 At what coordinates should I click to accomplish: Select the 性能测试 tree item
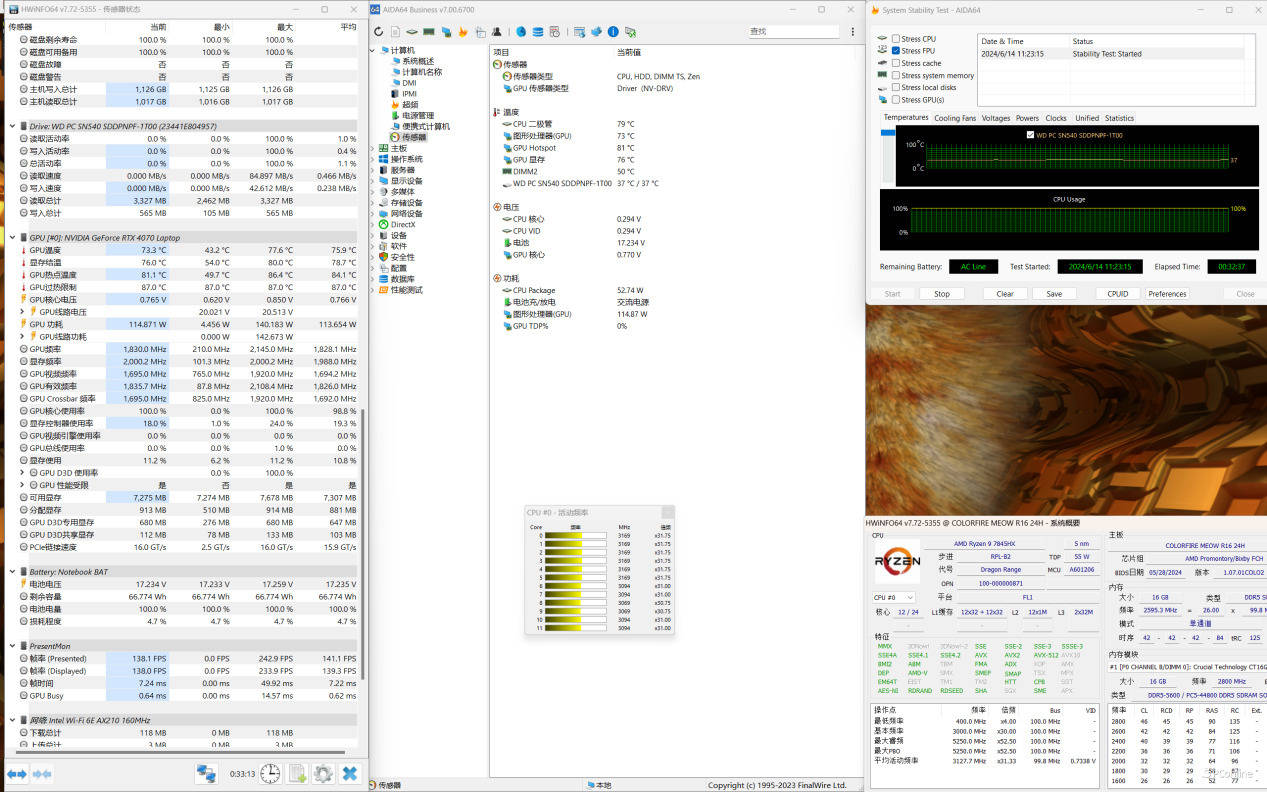click(406, 290)
